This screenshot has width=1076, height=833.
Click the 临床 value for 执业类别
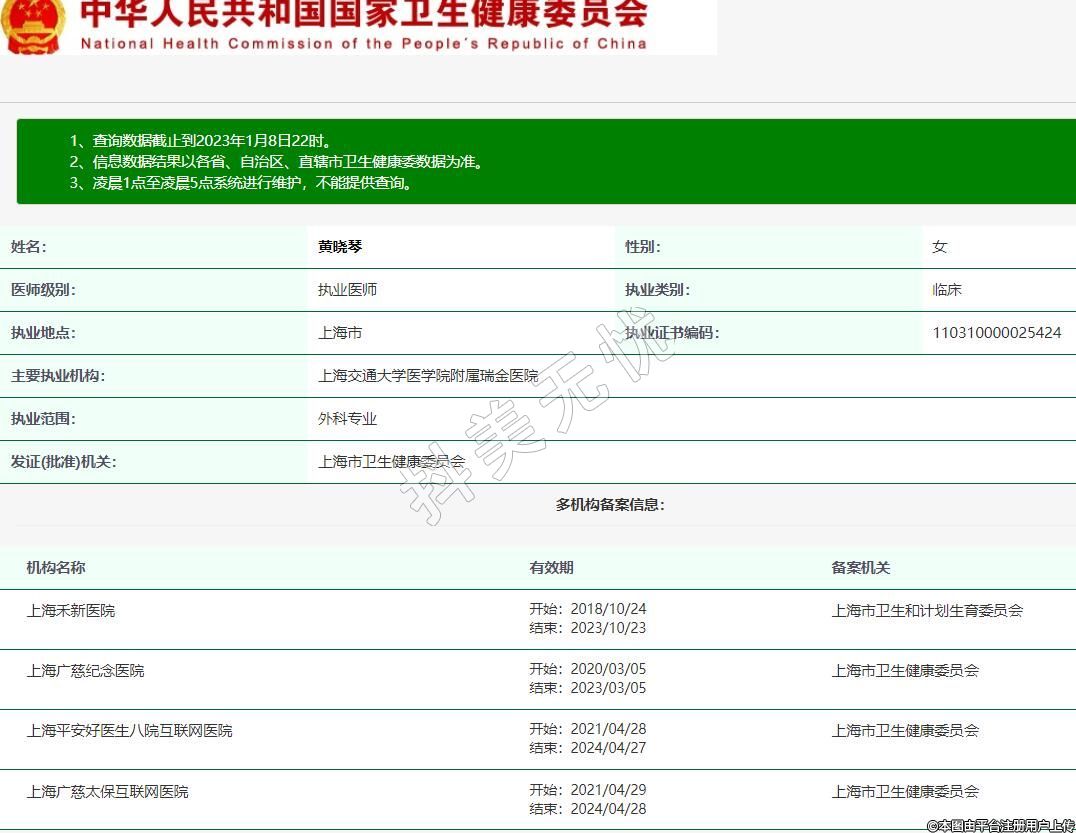click(x=946, y=290)
